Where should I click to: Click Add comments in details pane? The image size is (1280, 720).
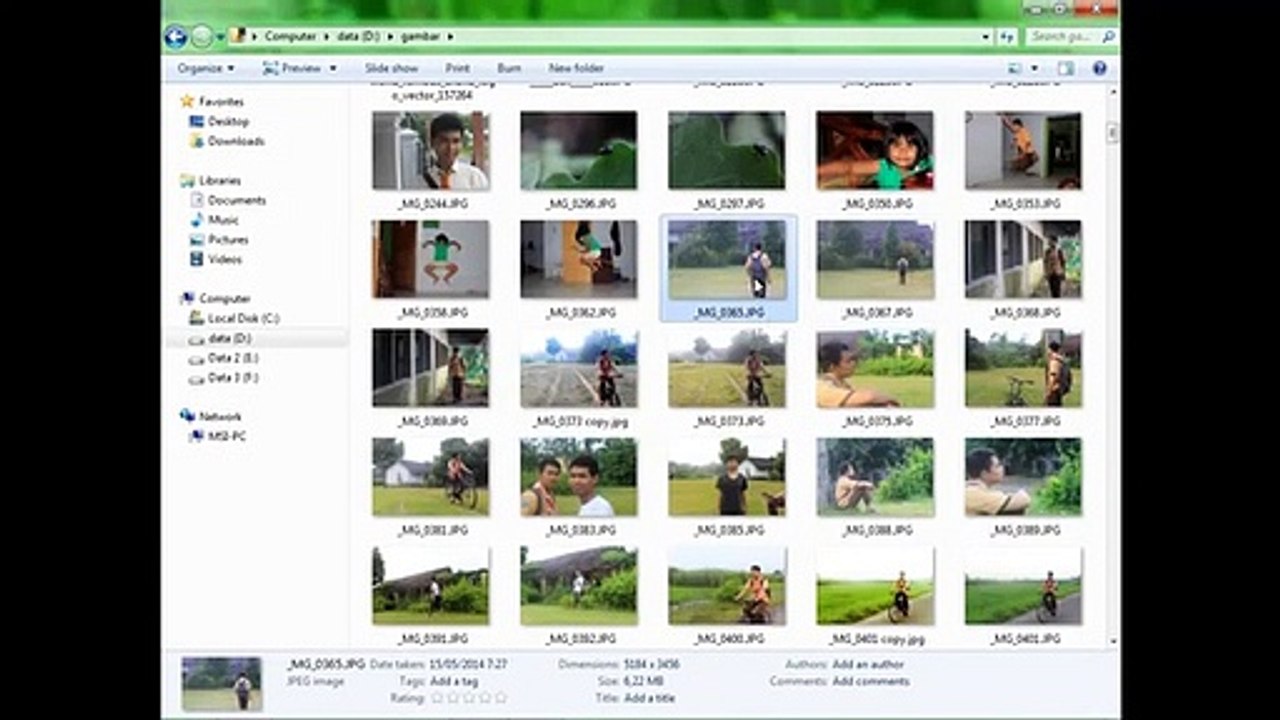[871, 681]
